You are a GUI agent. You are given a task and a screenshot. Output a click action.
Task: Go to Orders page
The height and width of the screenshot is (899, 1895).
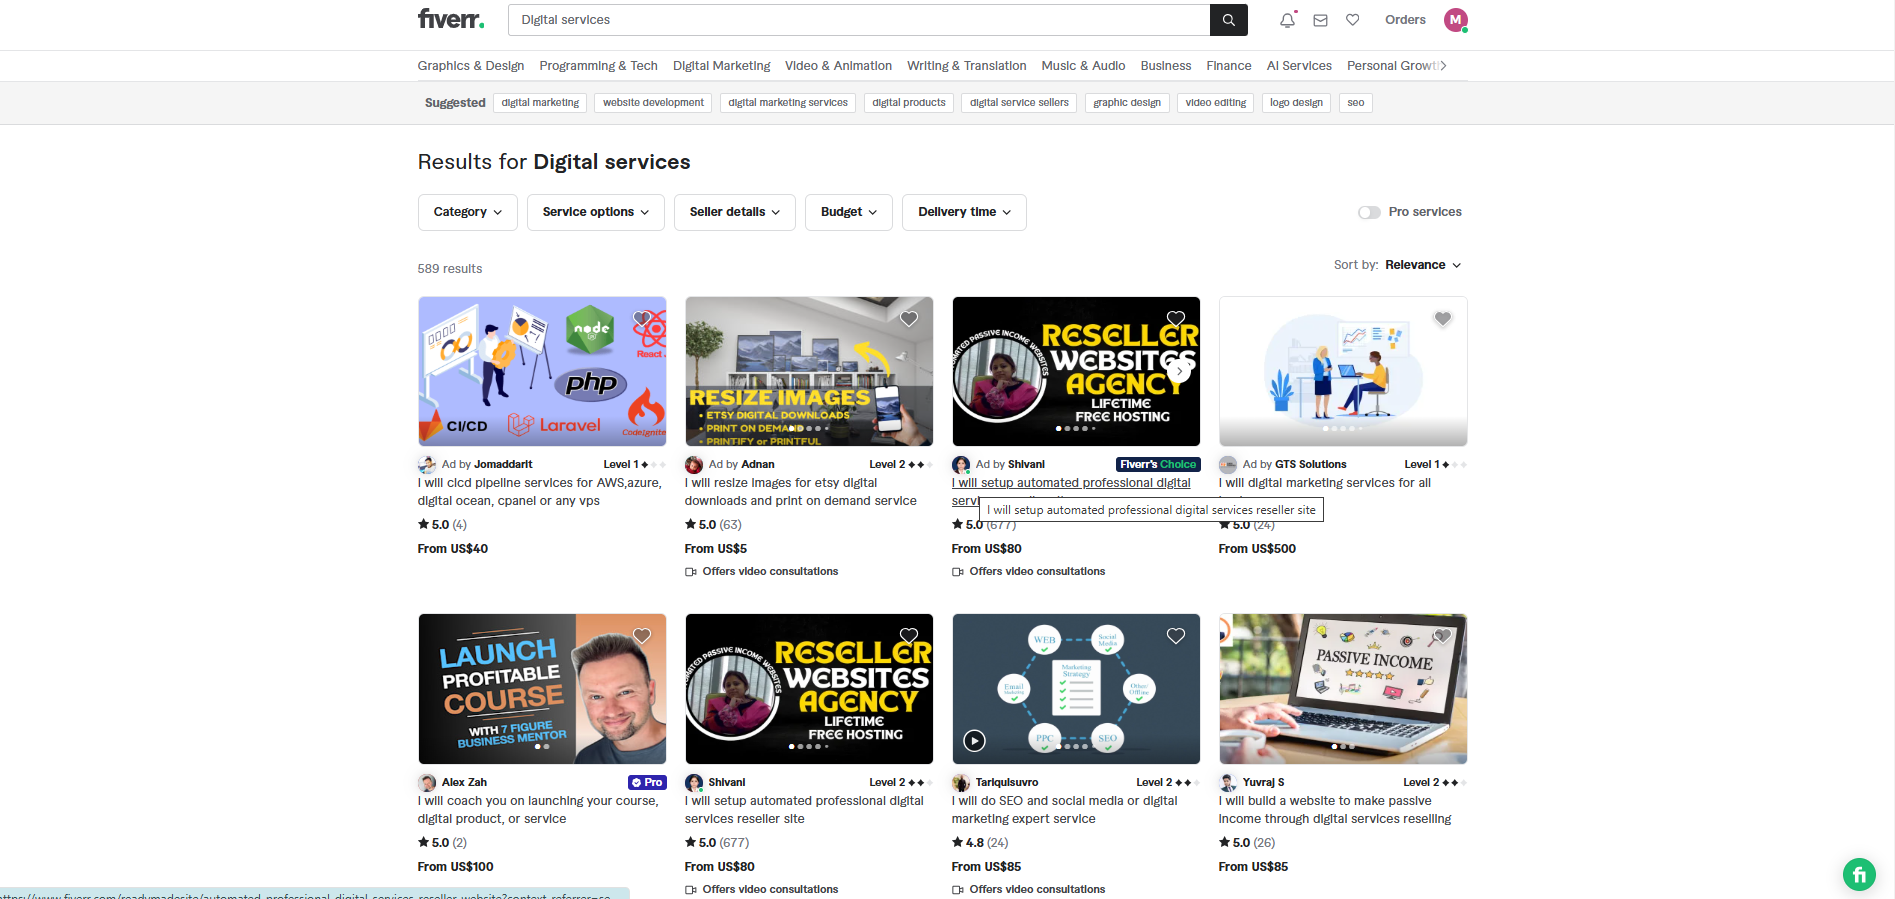(x=1405, y=20)
